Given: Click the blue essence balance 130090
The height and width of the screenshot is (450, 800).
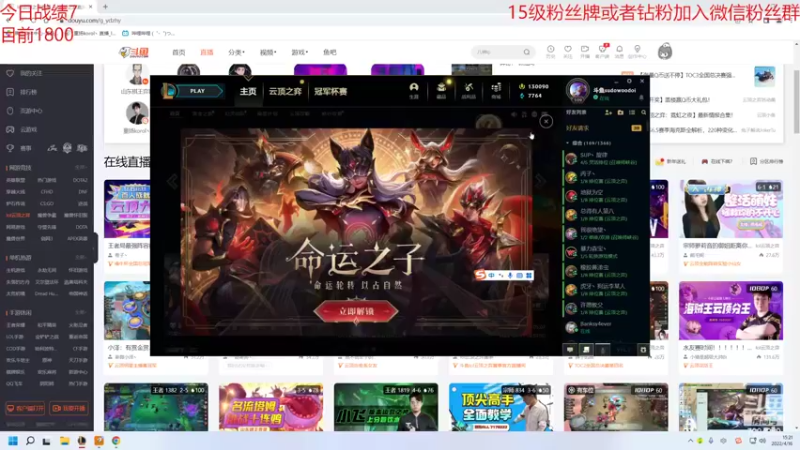Looking at the screenshot, I should pyautogui.click(x=534, y=86).
